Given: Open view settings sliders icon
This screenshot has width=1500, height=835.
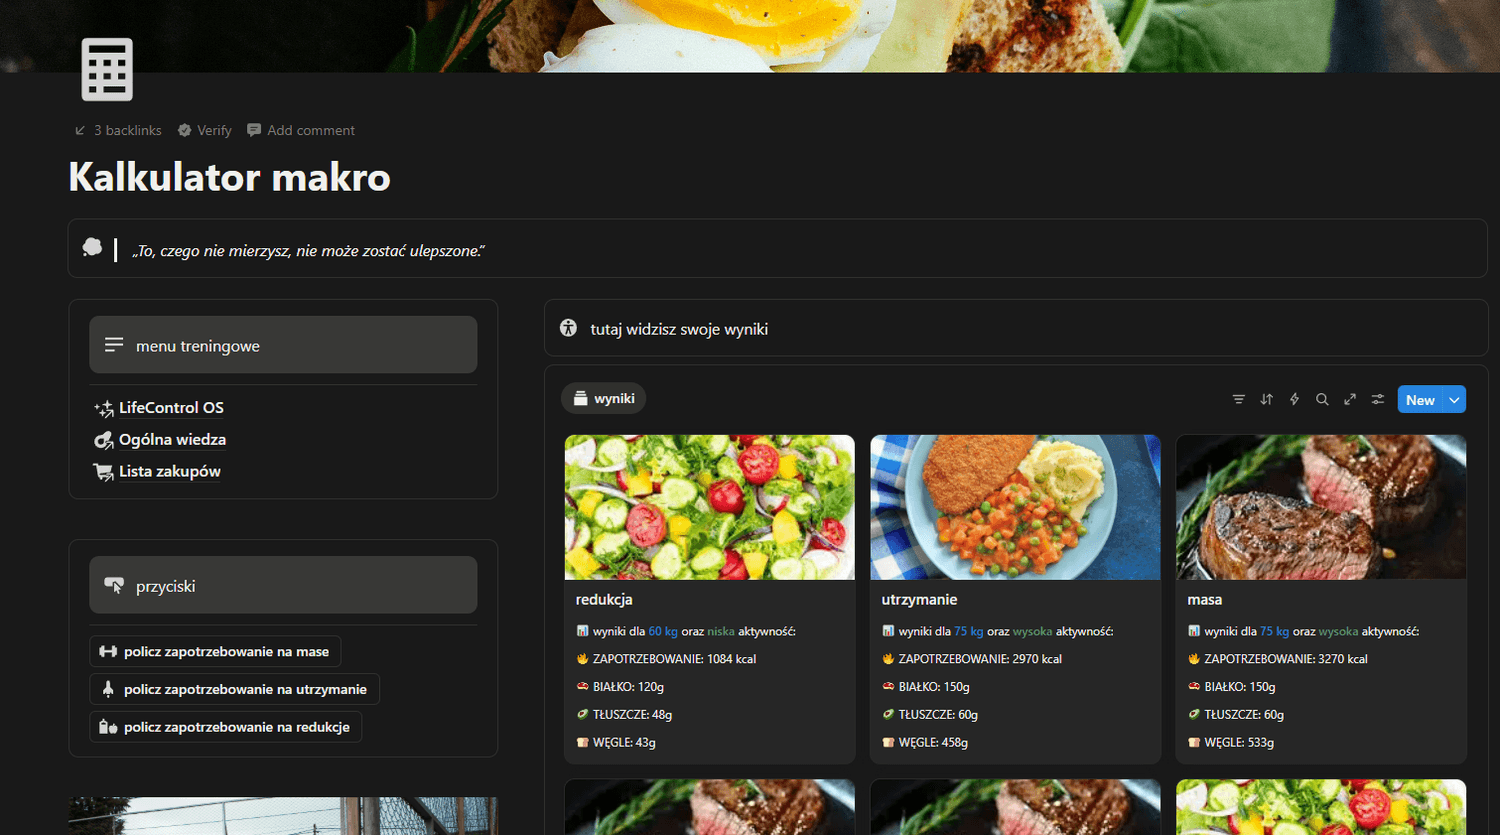Looking at the screenshot, I should click(1378, 400).
